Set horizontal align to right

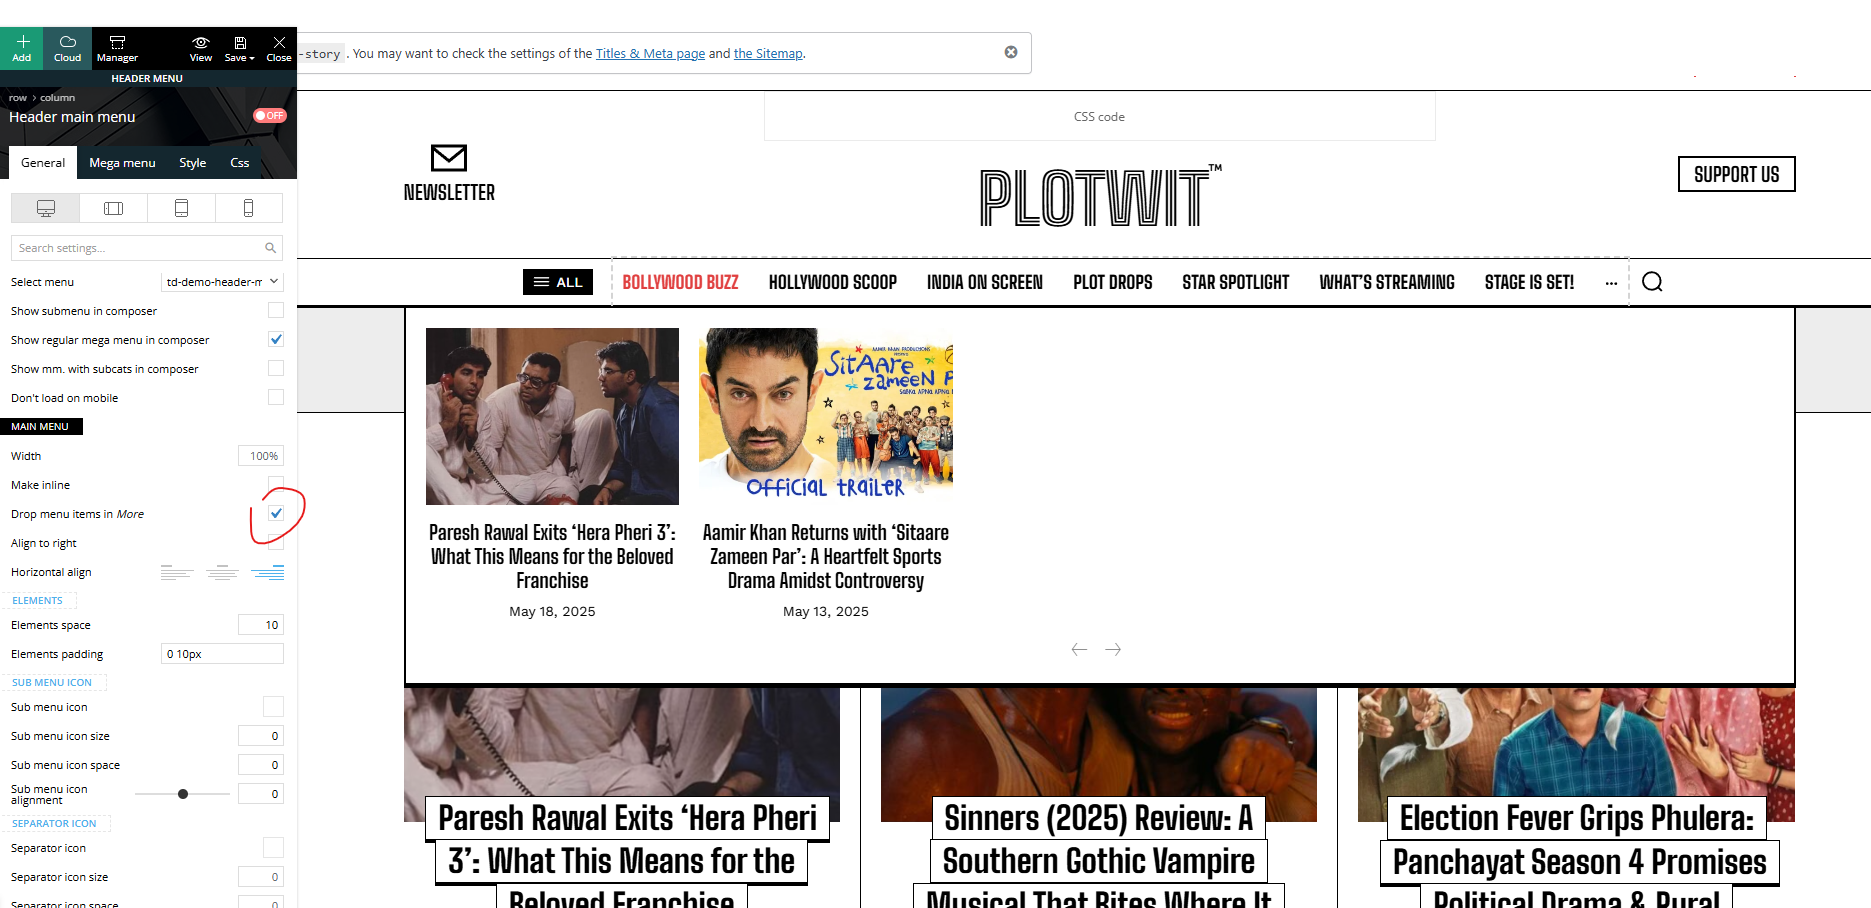point(267,572)
